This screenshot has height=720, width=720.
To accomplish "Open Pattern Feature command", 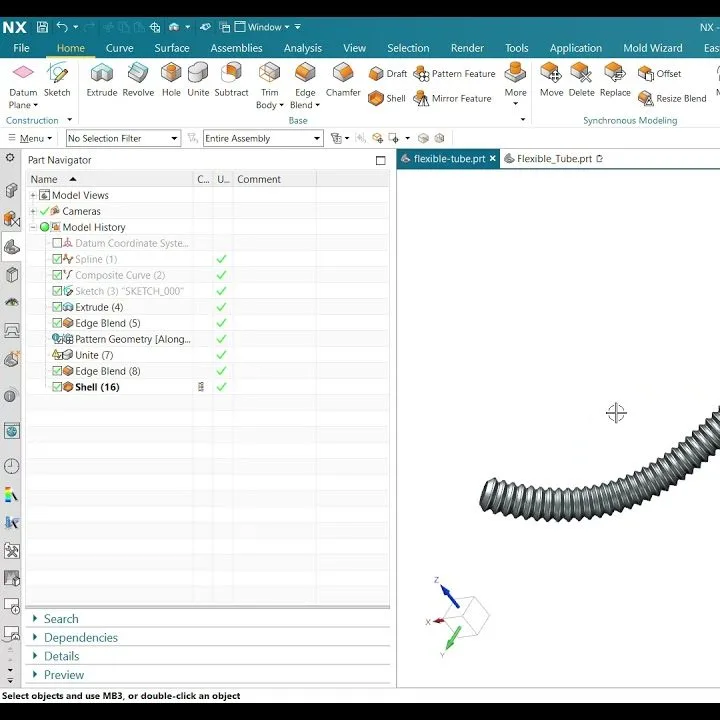I will (455, 73).
